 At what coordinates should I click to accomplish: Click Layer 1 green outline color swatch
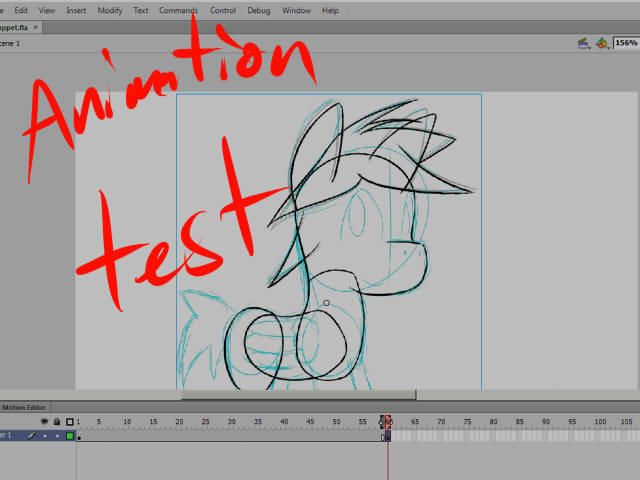70,436
